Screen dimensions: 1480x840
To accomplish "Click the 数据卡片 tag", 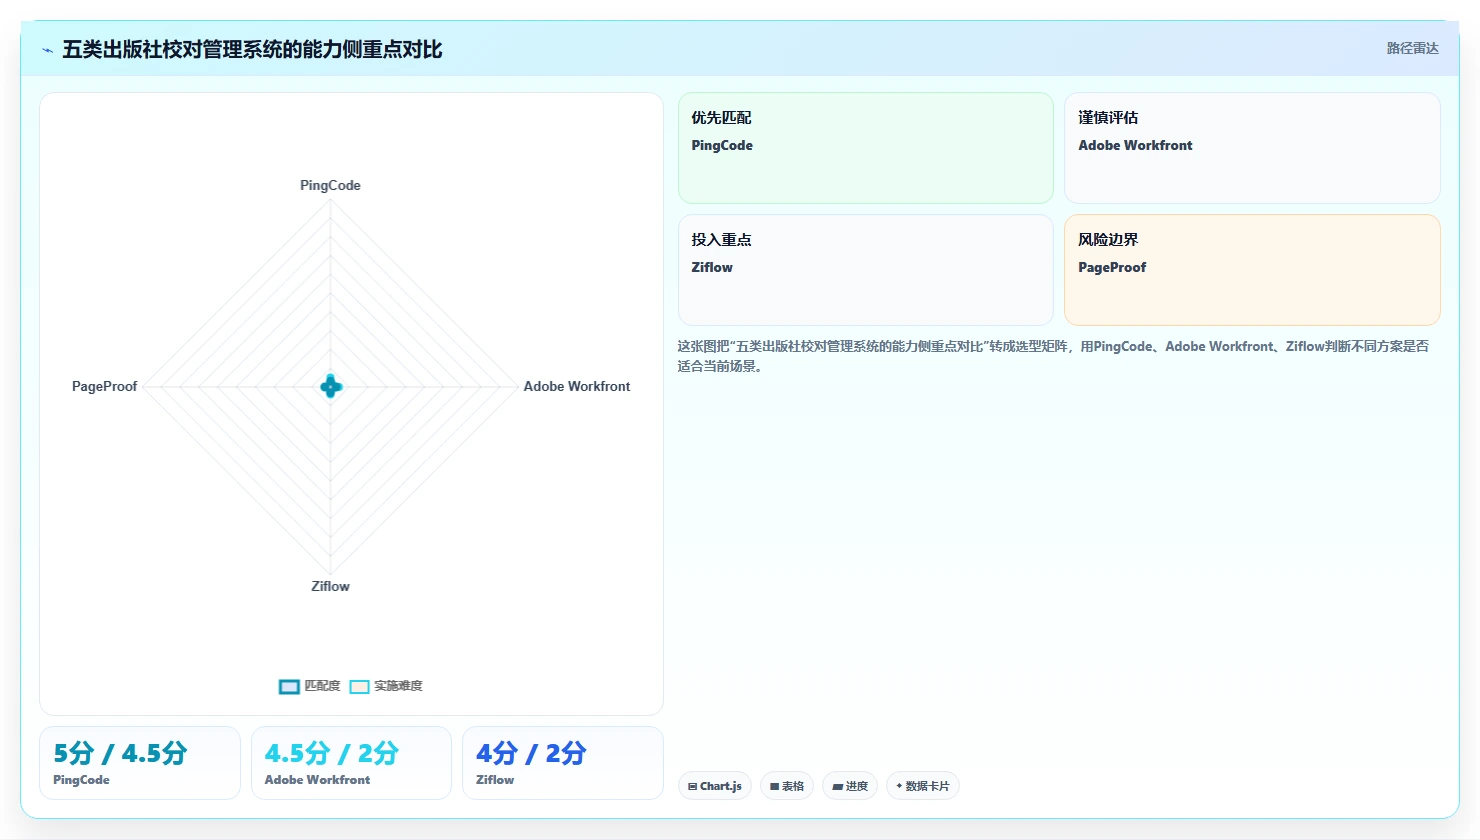I will pyautogui.click(x=923, y=786).
